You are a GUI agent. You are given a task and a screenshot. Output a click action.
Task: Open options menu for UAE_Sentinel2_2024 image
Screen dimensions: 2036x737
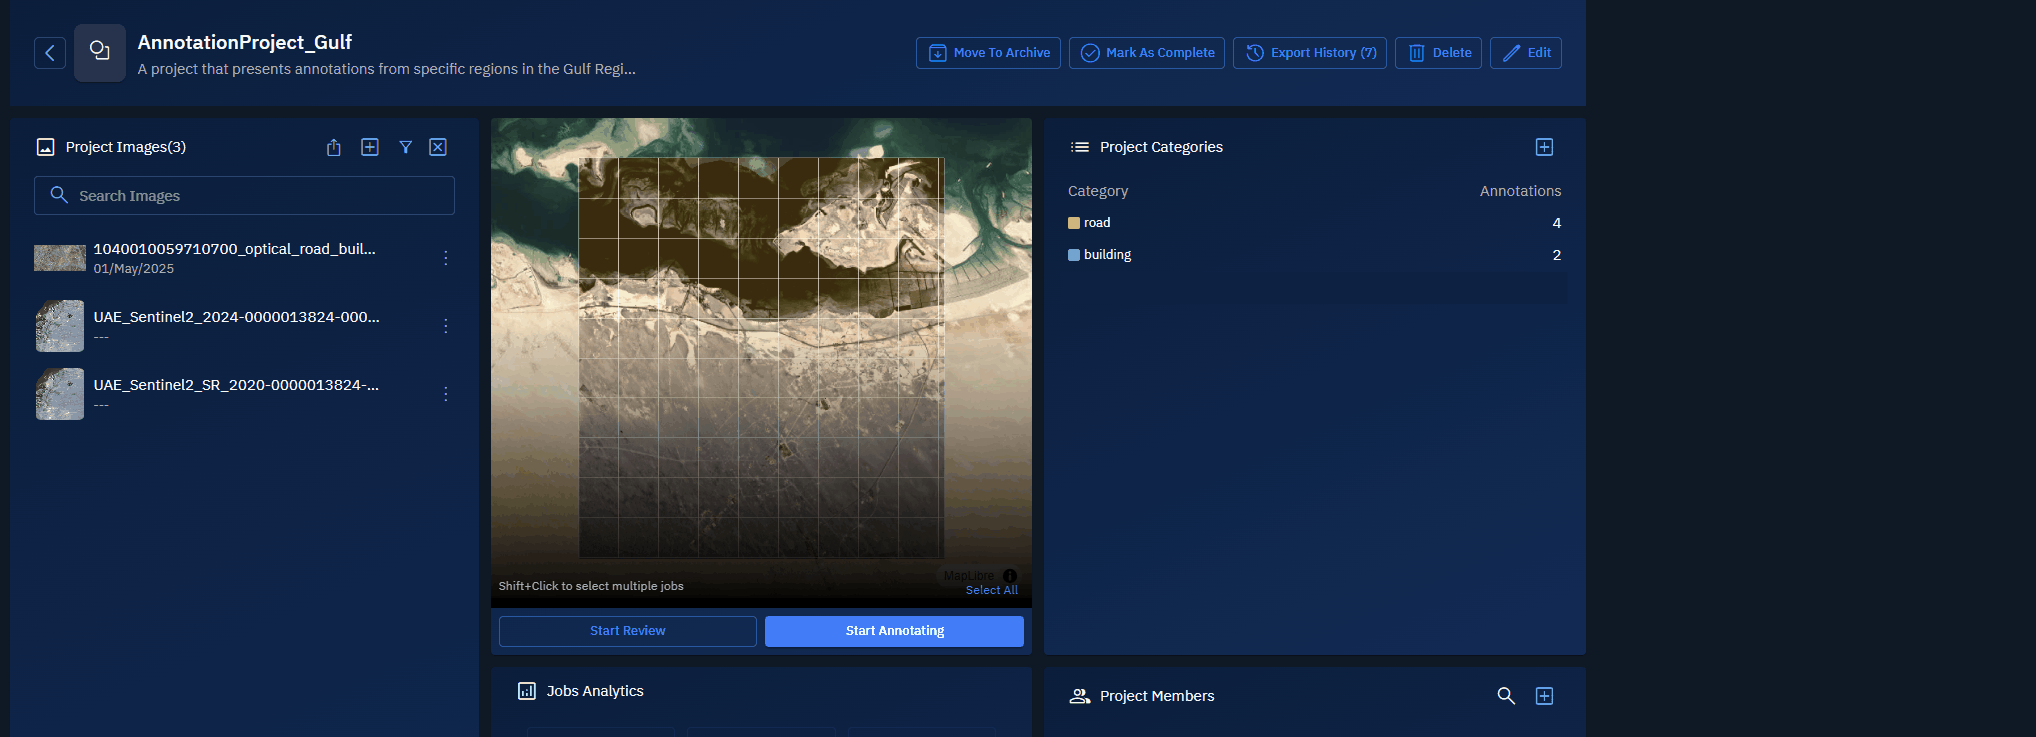pos(446,326)
